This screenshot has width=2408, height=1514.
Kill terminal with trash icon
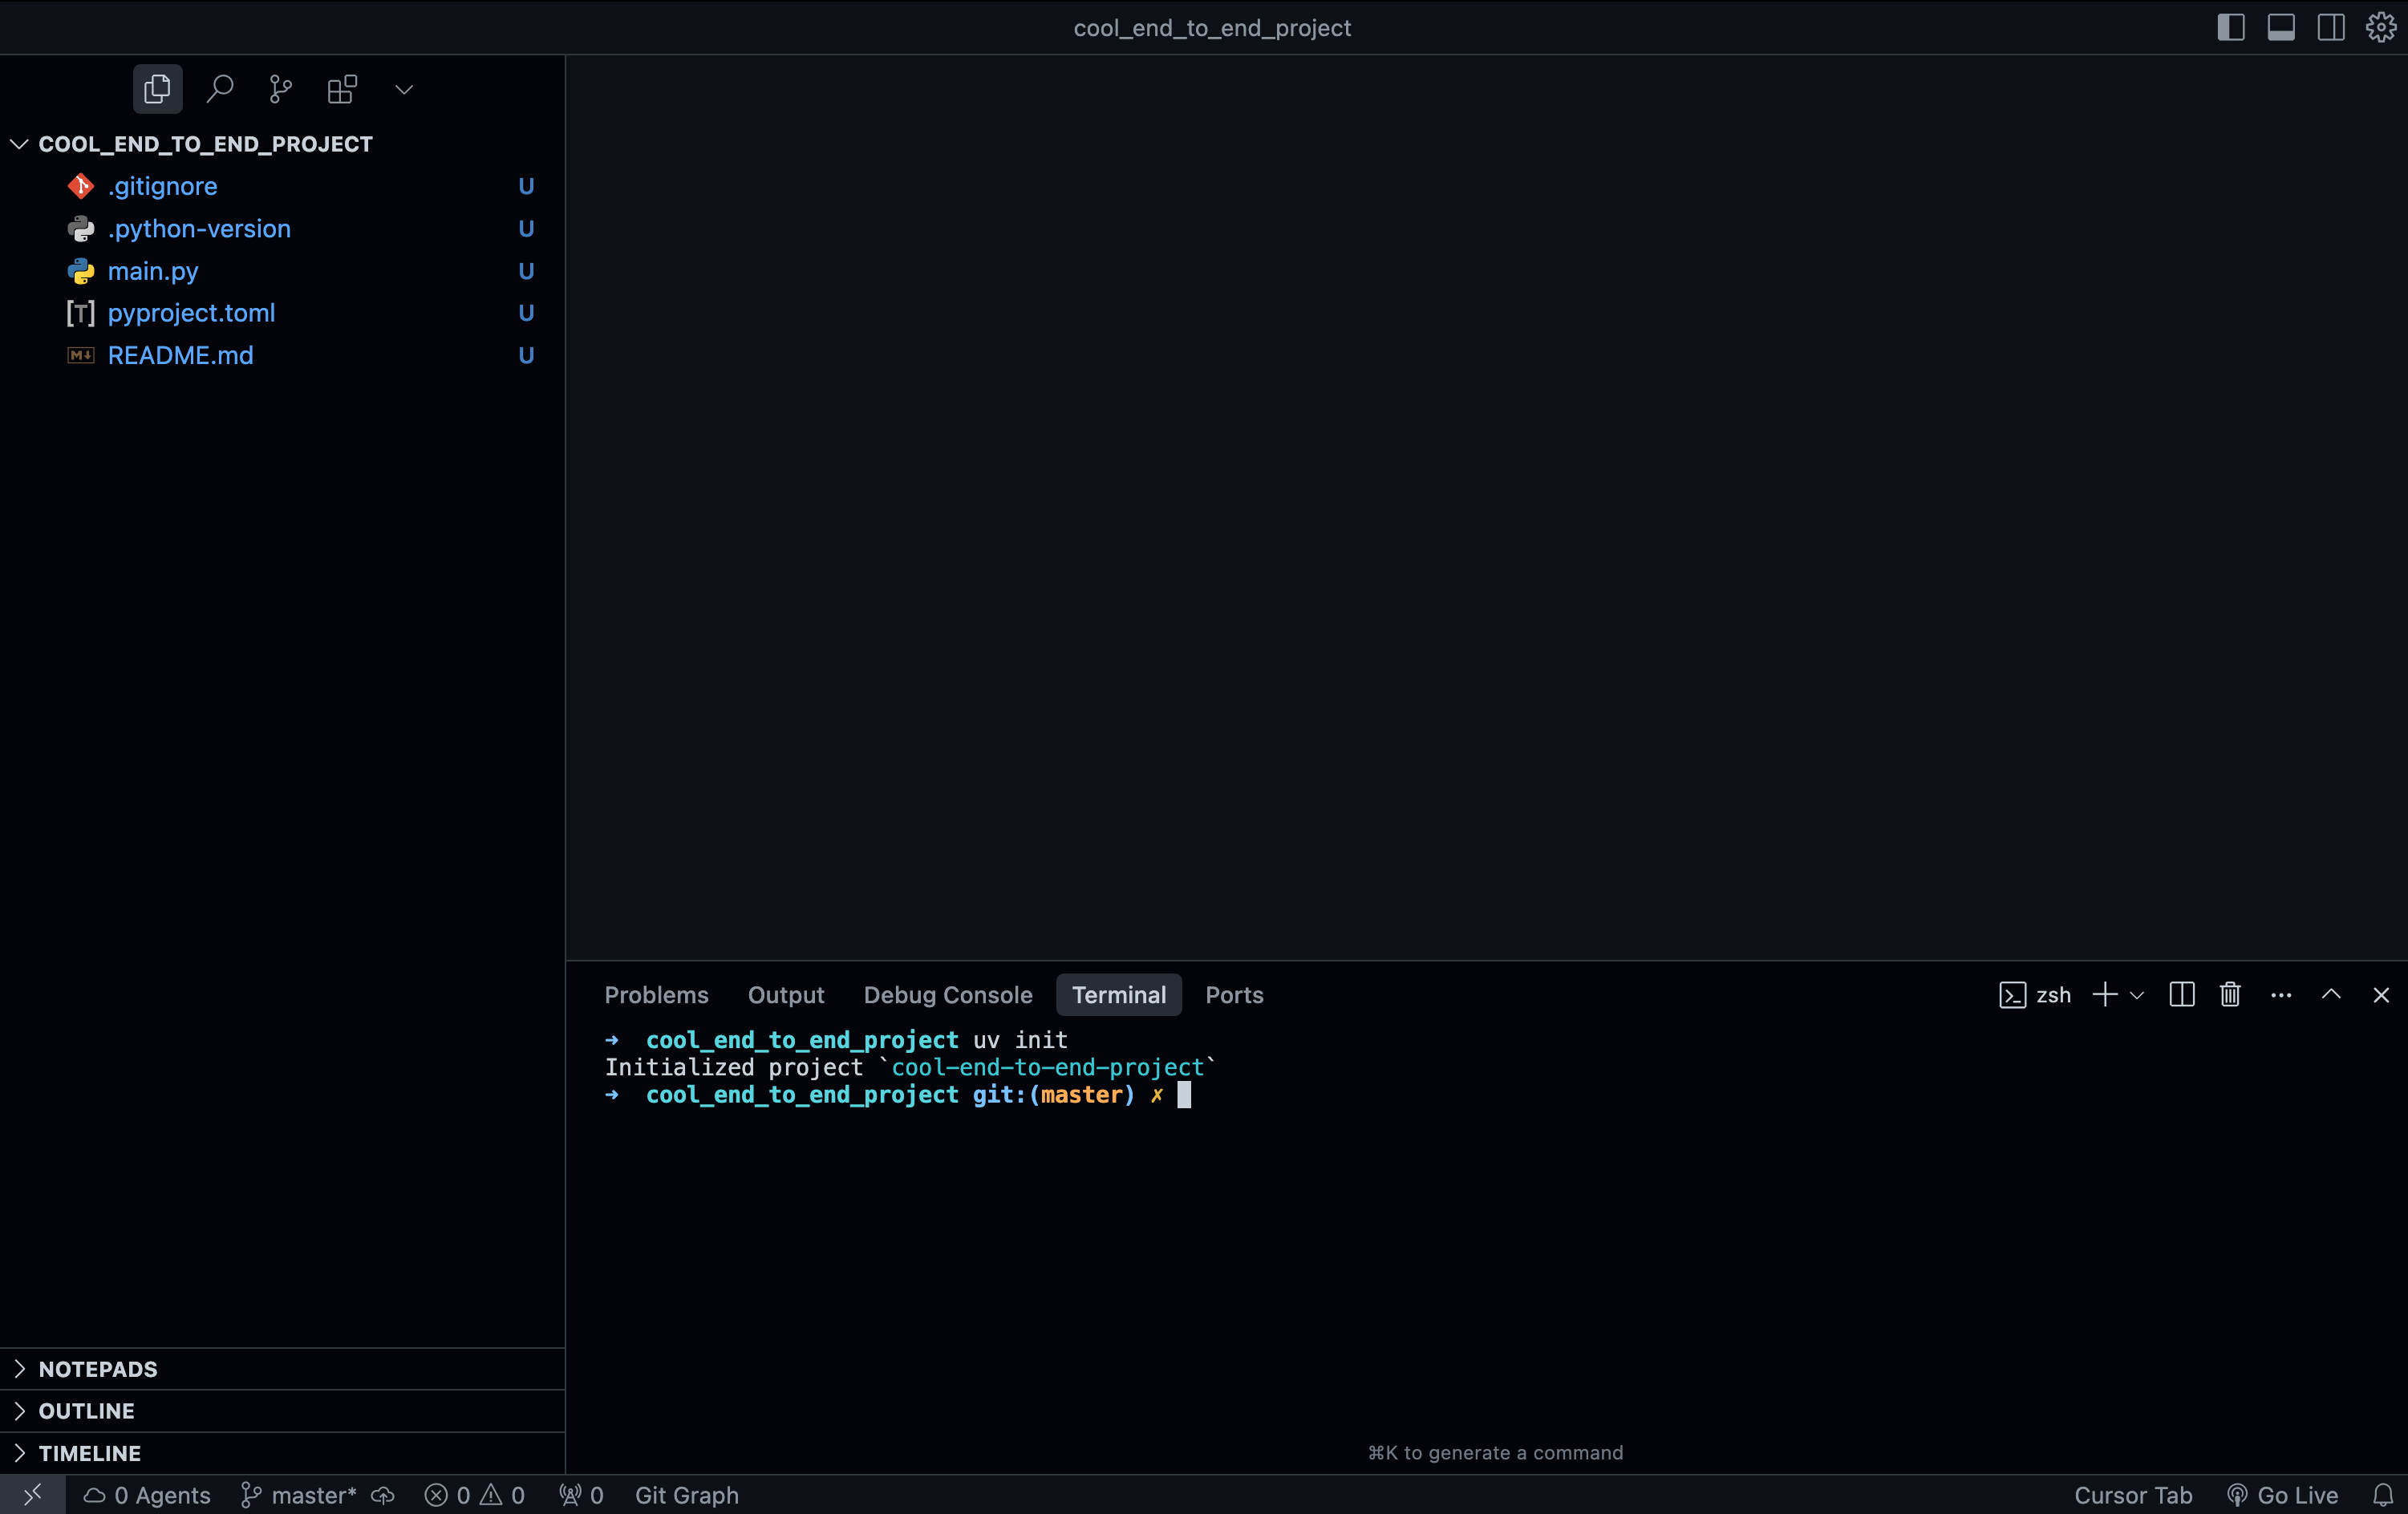click(2230, 994)
